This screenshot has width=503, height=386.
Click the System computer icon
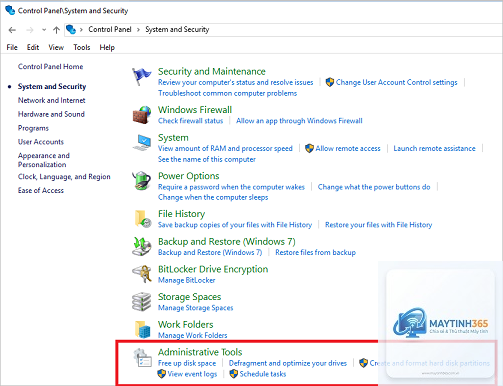(142, 143)
